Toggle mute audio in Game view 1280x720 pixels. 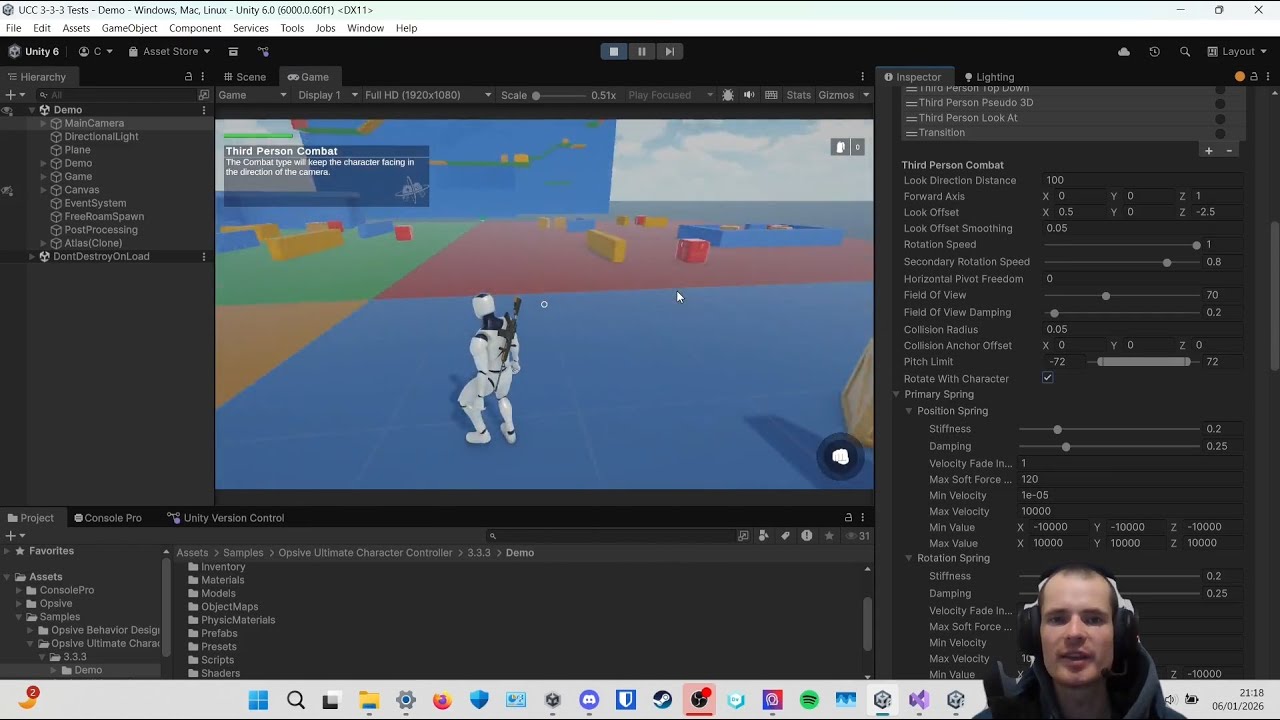coord(749,95)
